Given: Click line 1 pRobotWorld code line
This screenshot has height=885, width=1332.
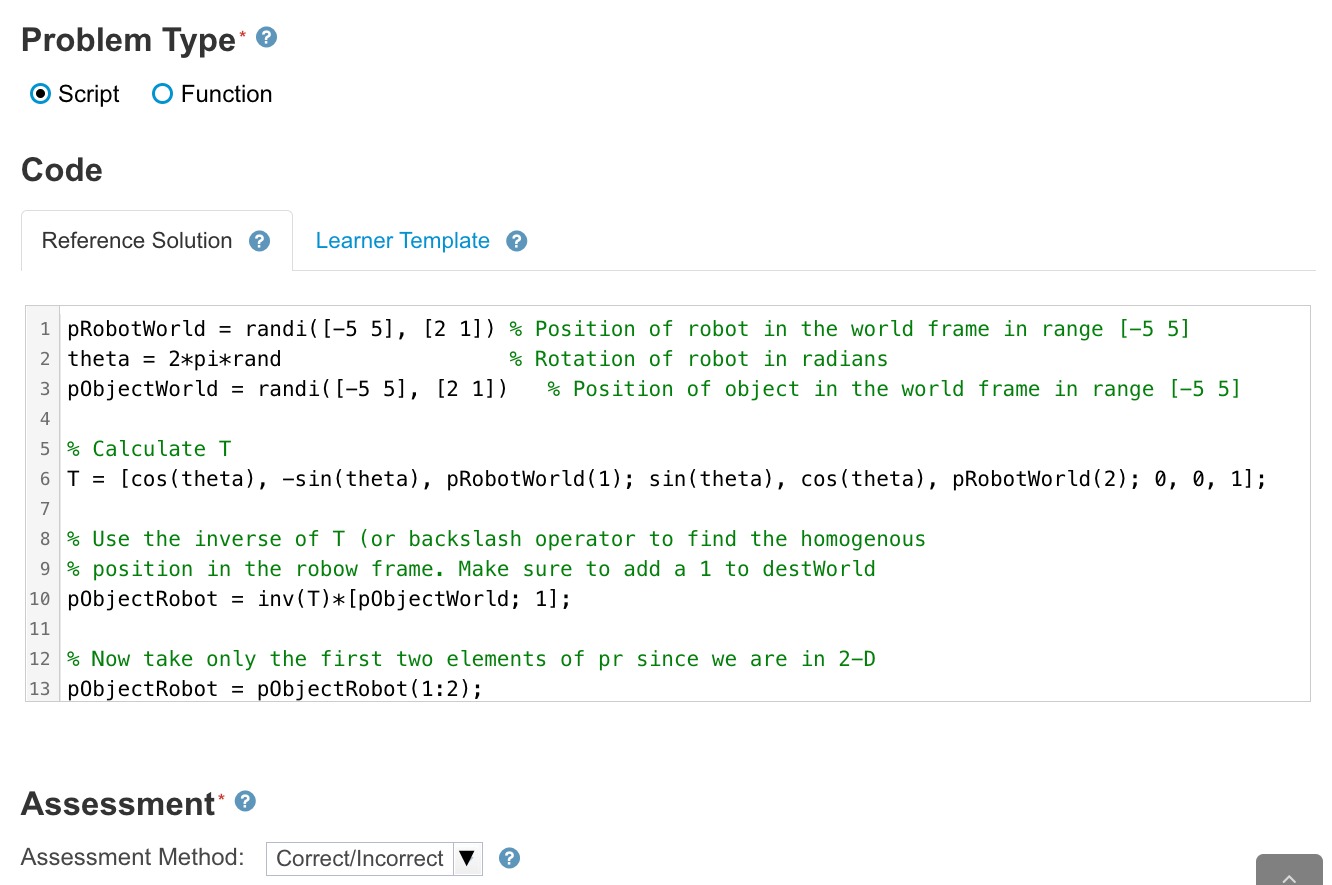Looking at the screenshot, I should pos(280,329).
